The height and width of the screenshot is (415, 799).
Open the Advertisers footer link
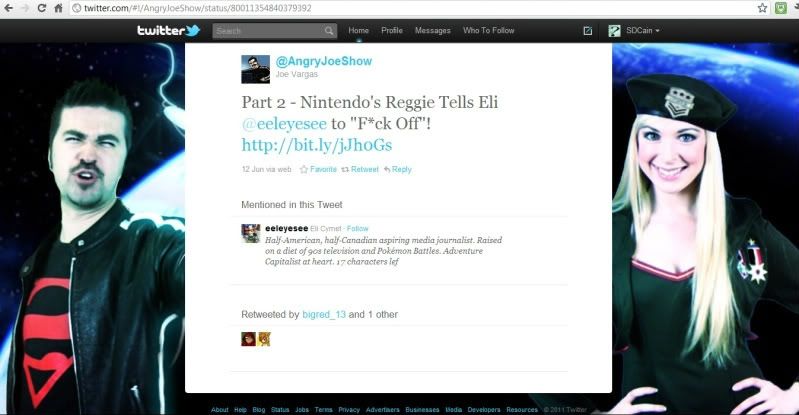click(383, 409)
